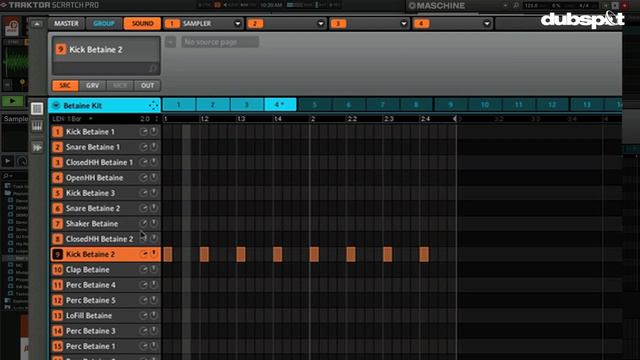
Task: Select sound slot number 1 orange pad
Action: [x=58, y=132]
